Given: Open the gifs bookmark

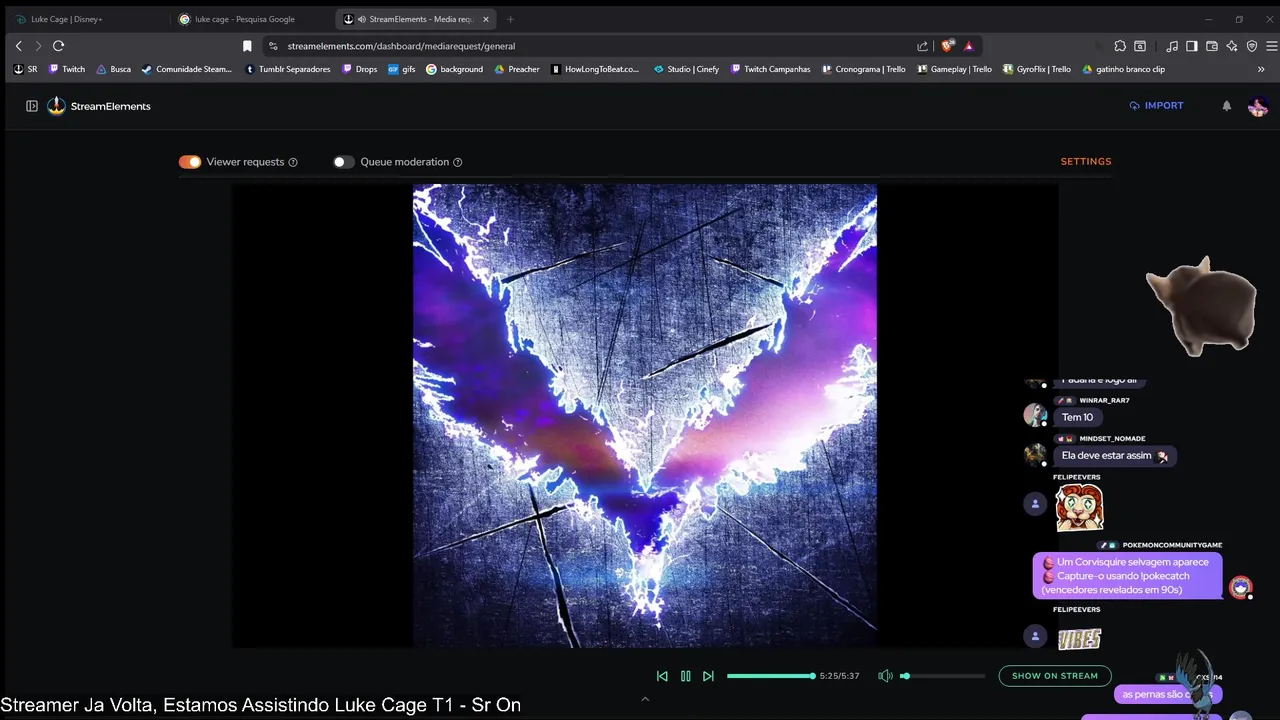Looking at the screenshot, I should point(402,70).
